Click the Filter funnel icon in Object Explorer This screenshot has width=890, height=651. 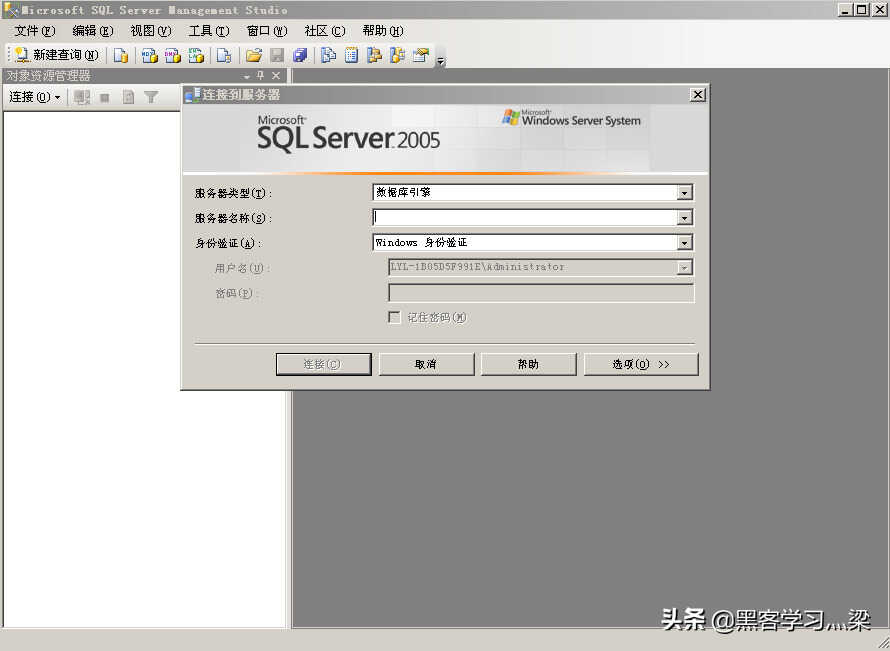pyautogui.click(x=151, y=98)
